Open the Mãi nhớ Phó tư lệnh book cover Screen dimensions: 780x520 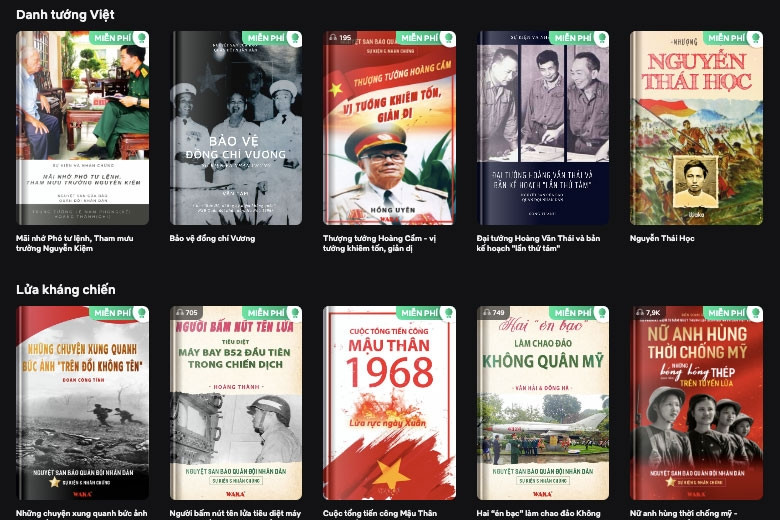(82, 128)
